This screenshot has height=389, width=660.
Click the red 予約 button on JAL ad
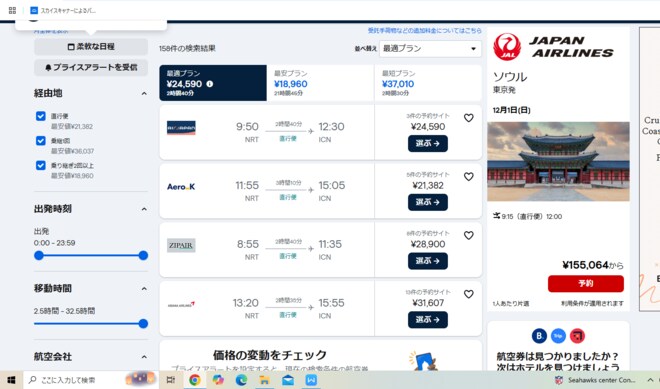point(585,283)
